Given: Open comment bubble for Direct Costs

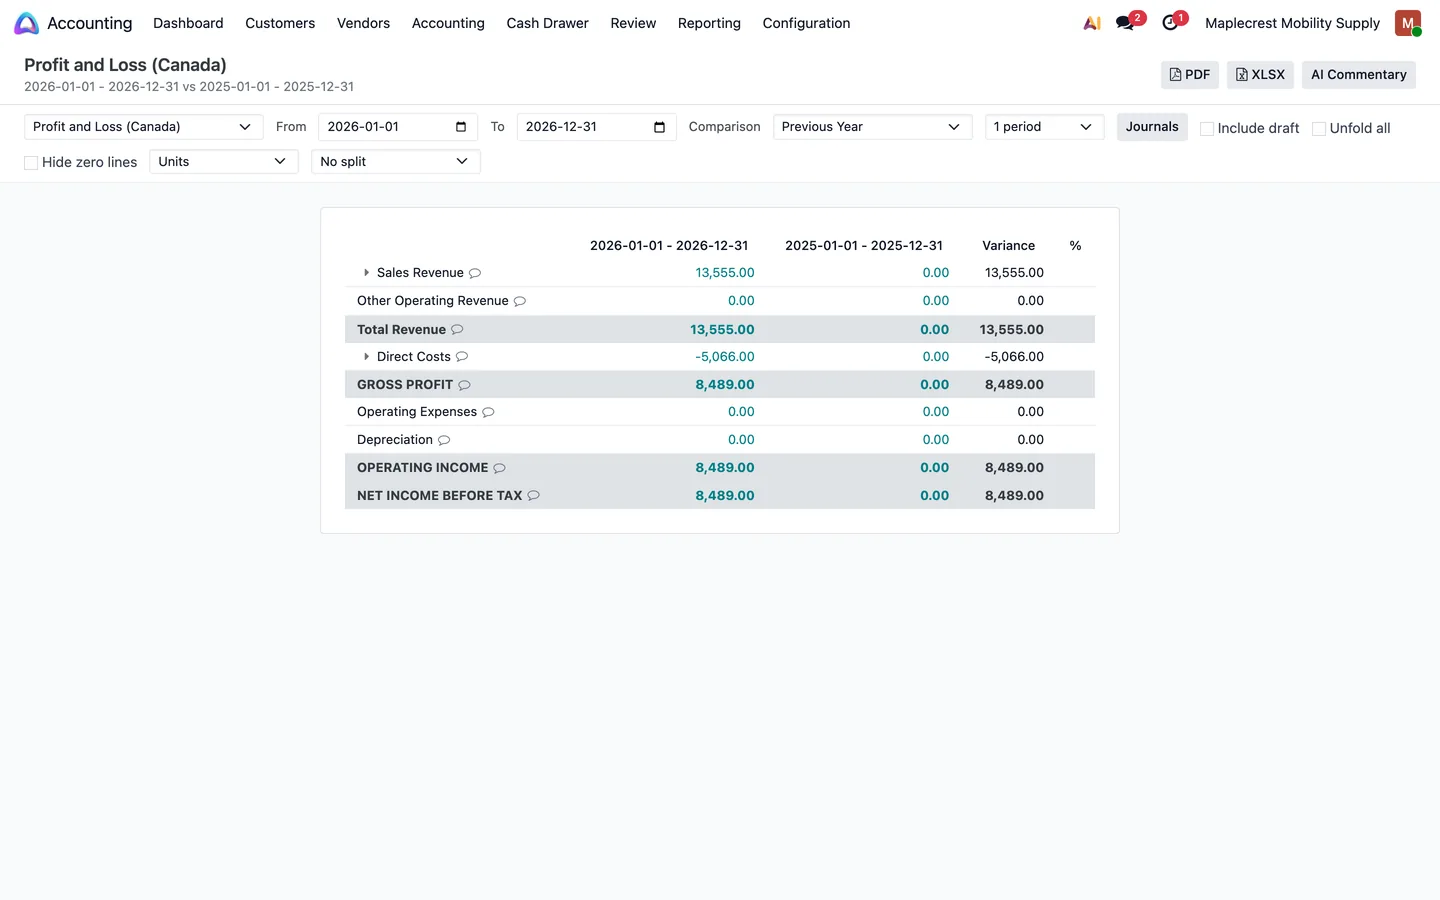Looking at the screenshot, I should (x=462, y=357).
